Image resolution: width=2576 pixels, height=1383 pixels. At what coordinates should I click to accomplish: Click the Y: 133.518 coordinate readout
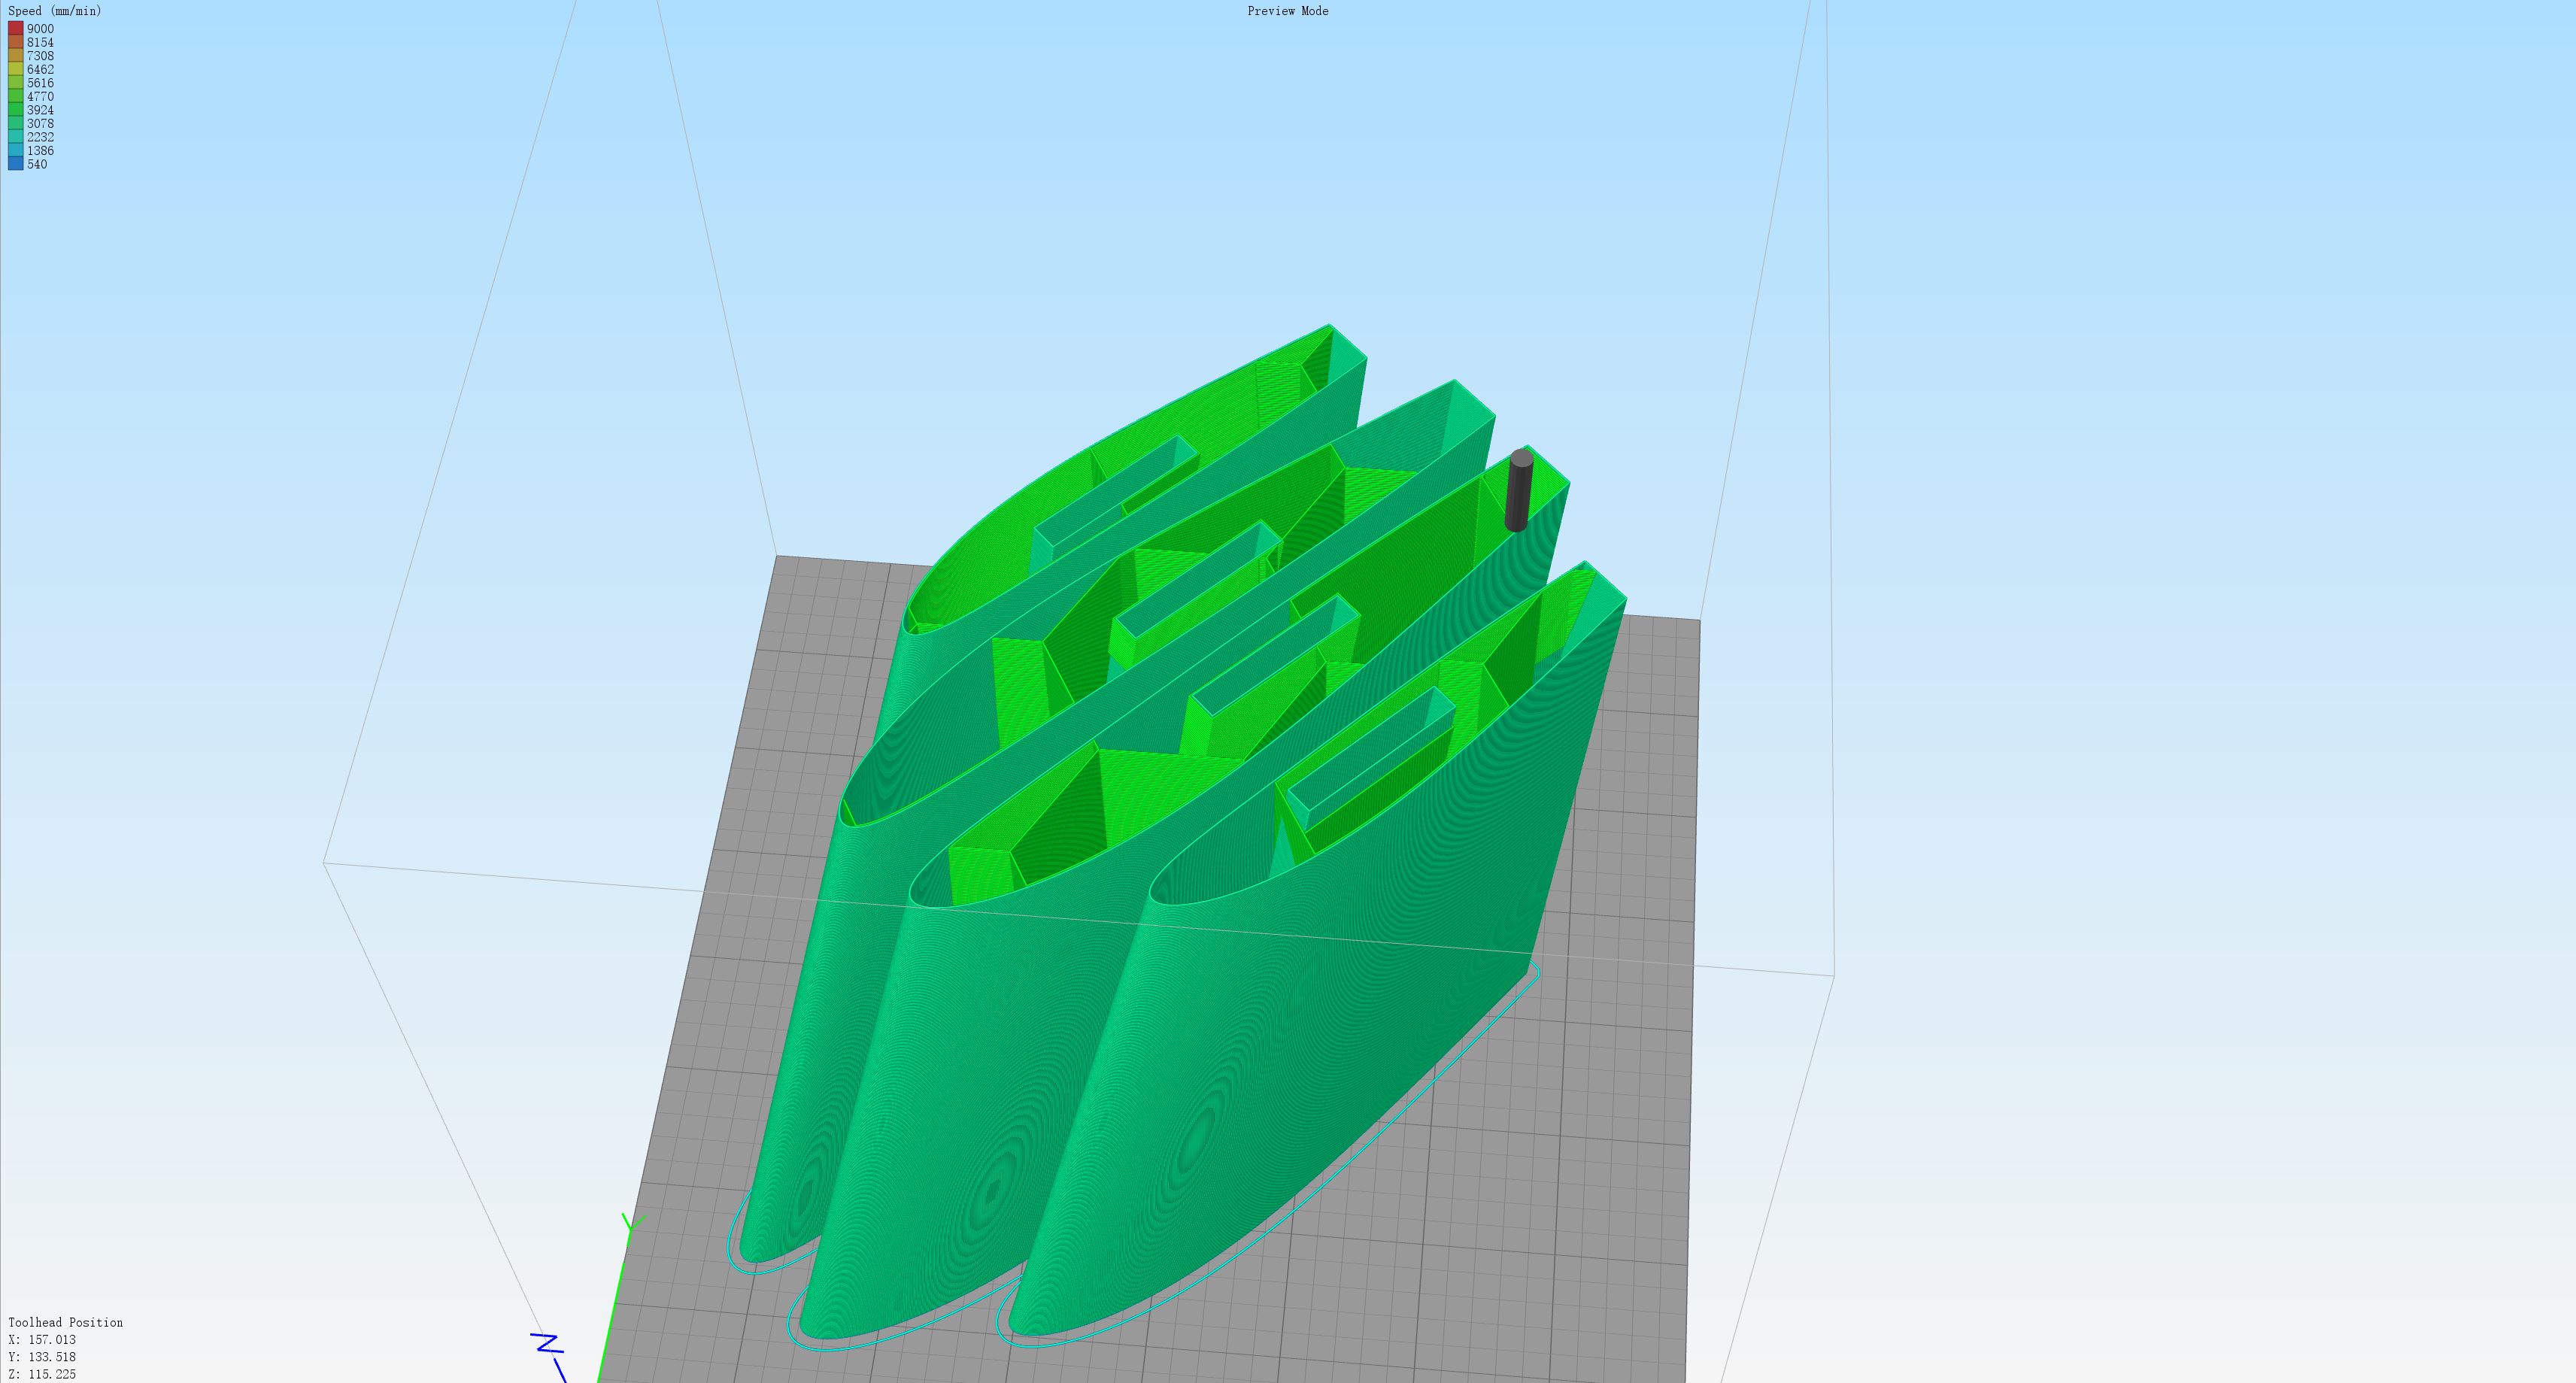(42, 1357)
